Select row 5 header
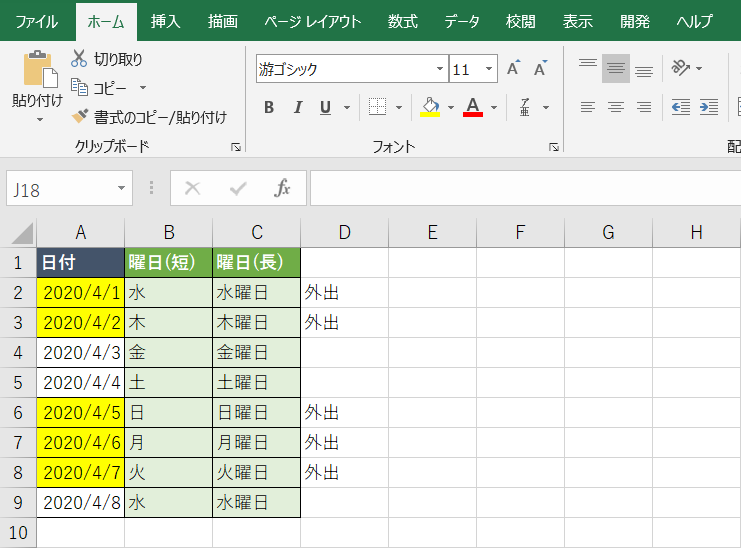This screenshot has width=741, height=548. click(x=18, y=382)
